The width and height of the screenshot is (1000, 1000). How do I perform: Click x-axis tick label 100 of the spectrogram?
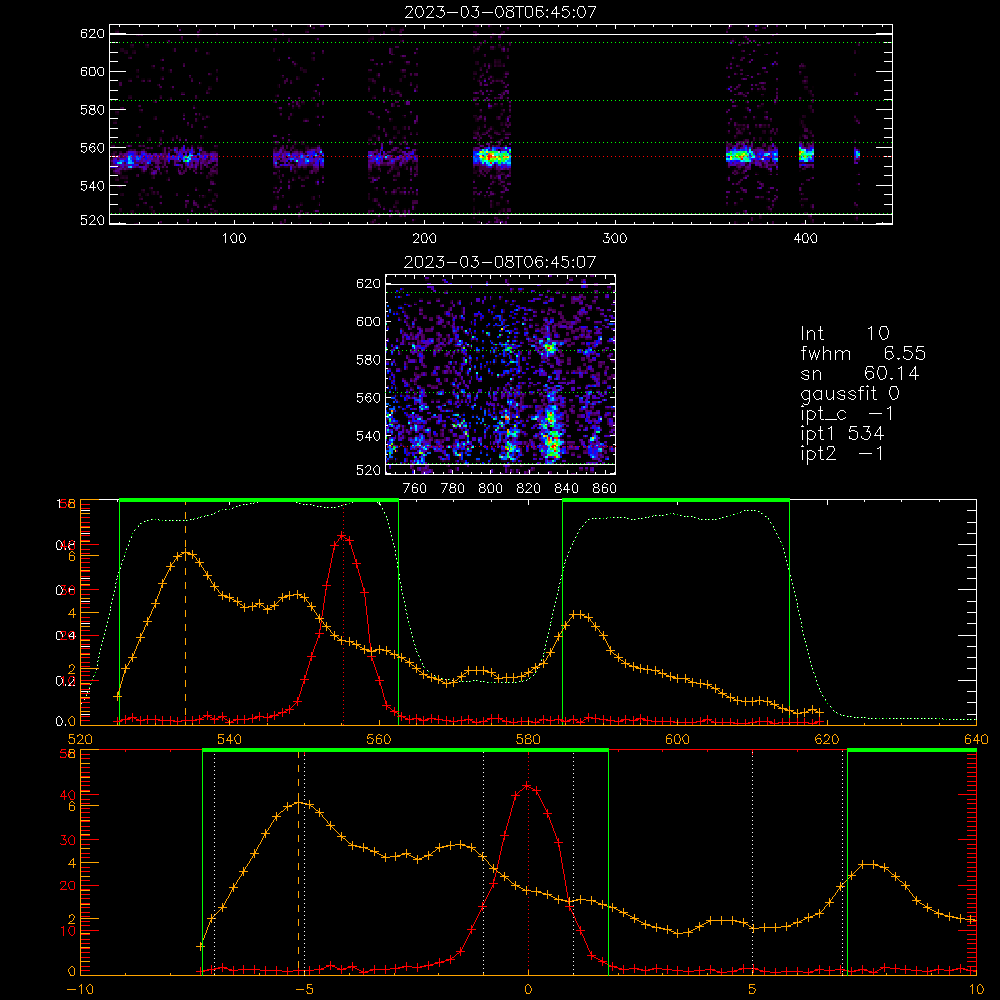(234, 239)
